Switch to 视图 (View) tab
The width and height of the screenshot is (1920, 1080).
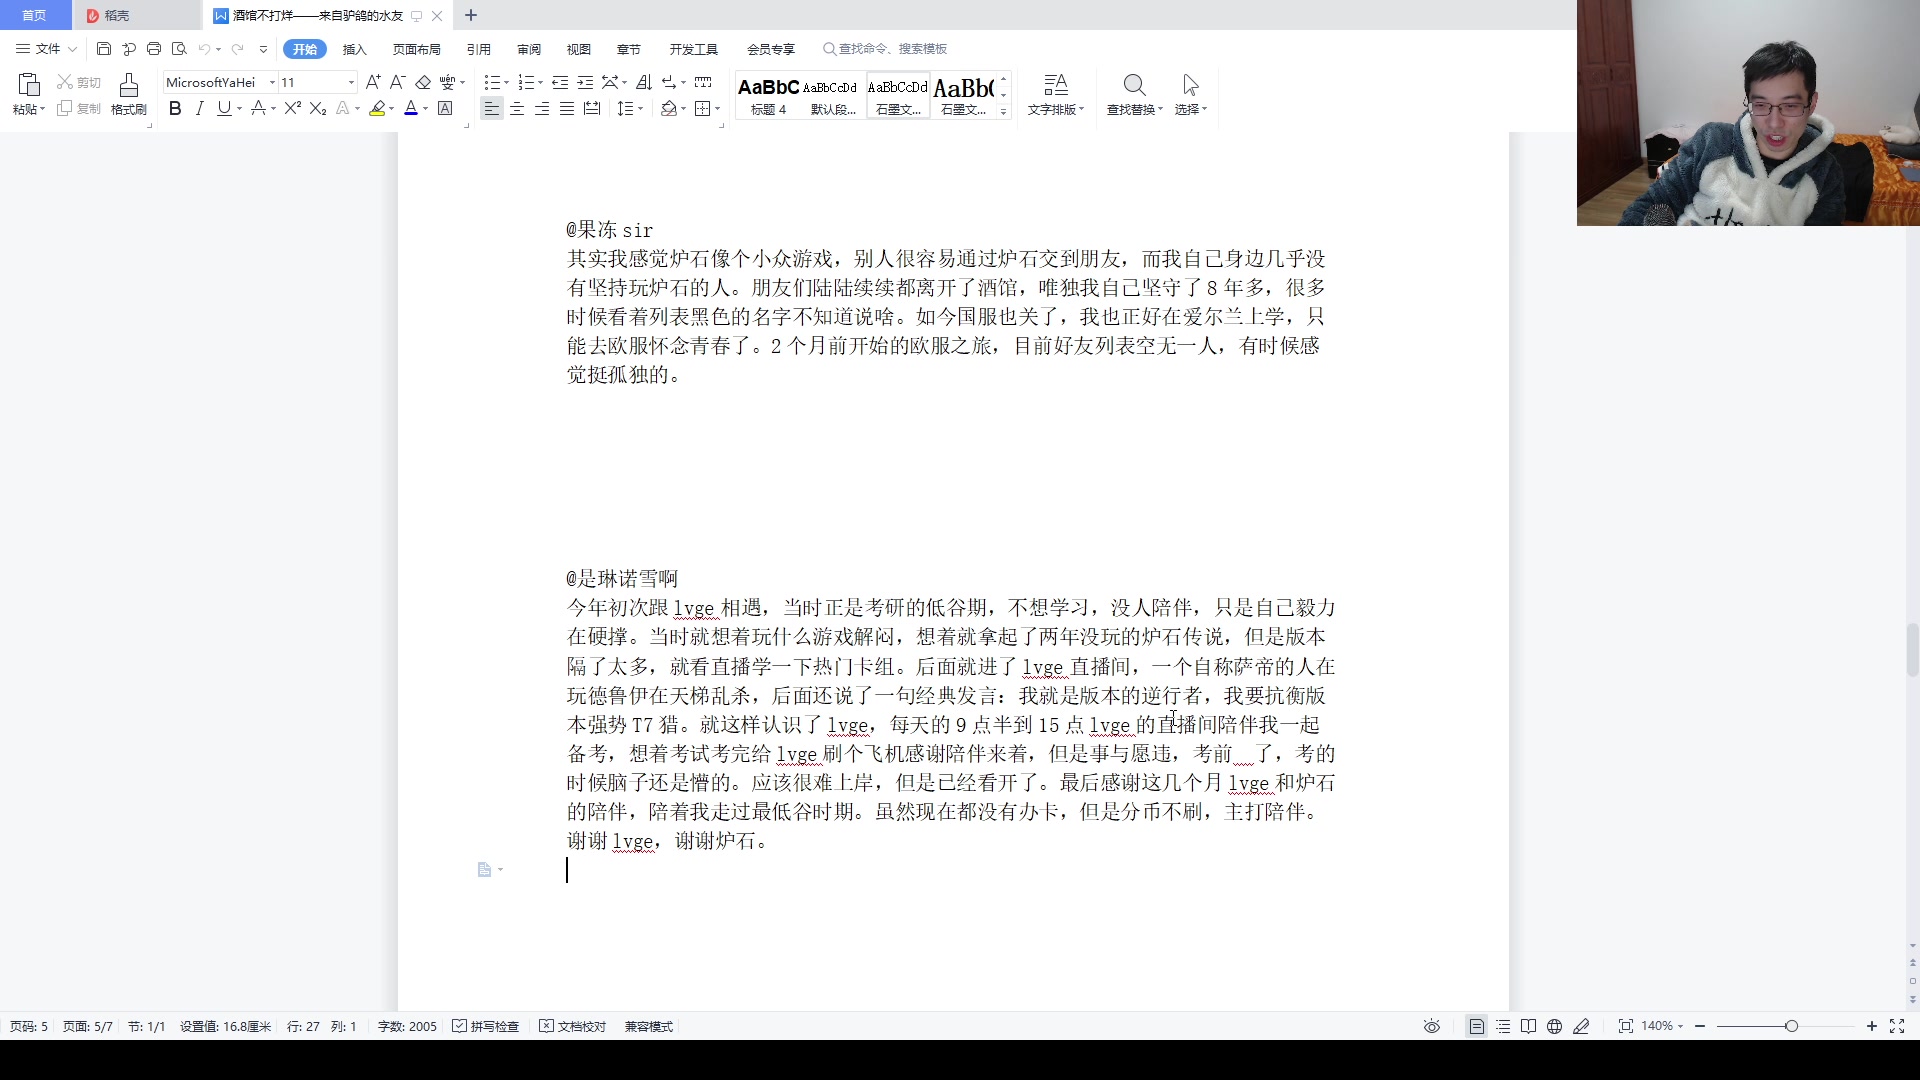(579, 49)
